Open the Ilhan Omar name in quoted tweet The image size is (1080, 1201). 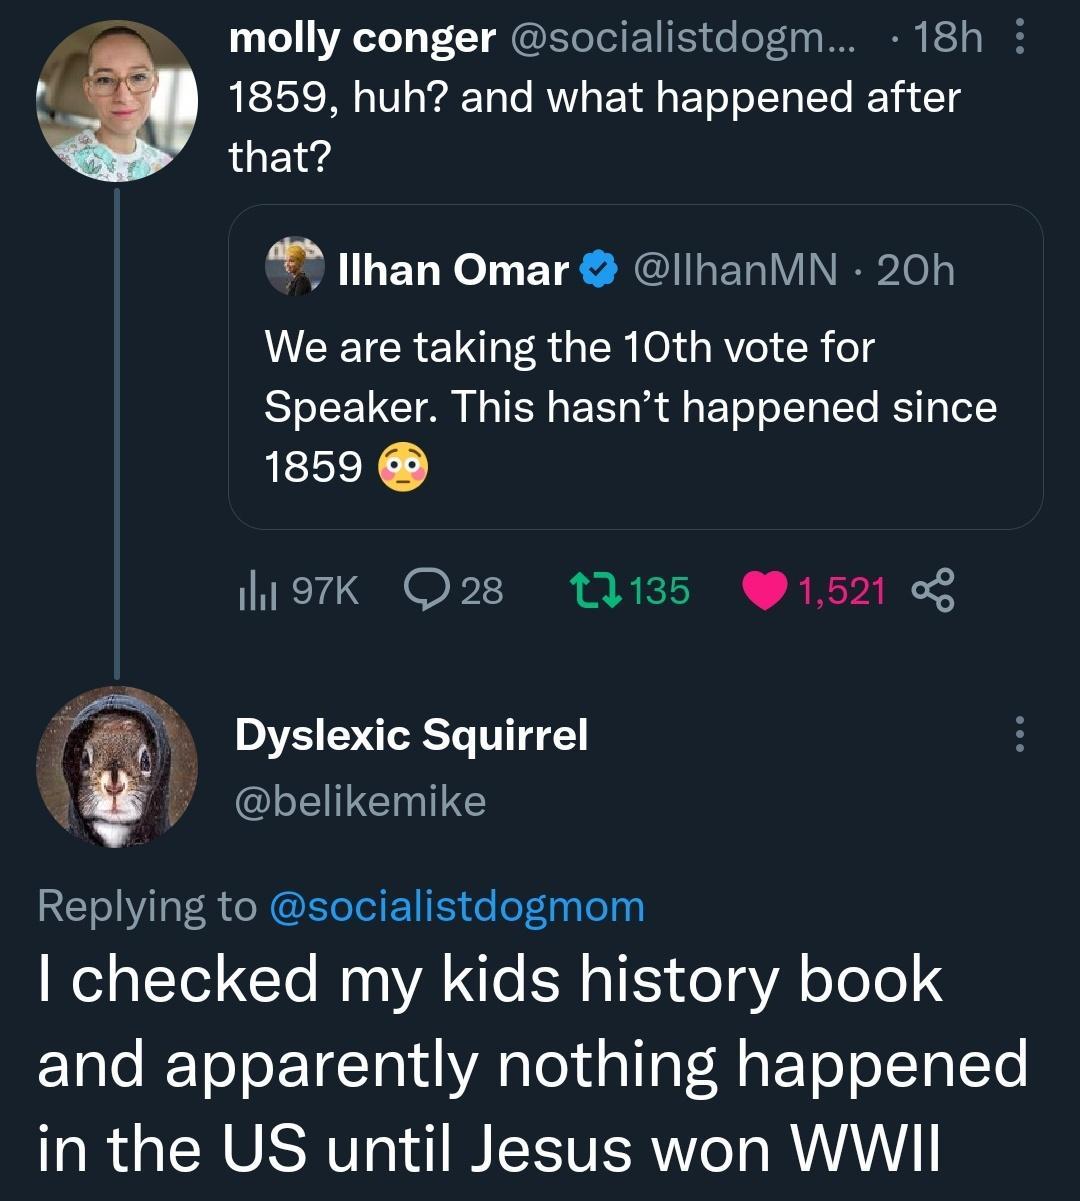point(454,270)
